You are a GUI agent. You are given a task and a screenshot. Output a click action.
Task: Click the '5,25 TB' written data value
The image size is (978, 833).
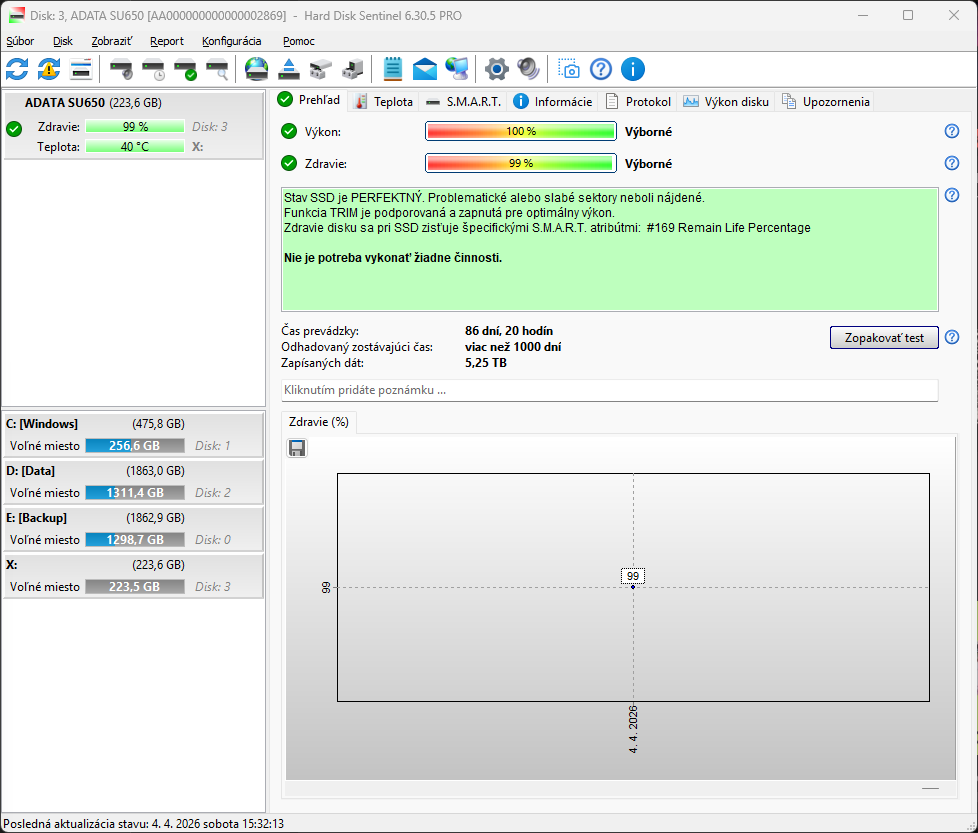(x=486, y=363)
